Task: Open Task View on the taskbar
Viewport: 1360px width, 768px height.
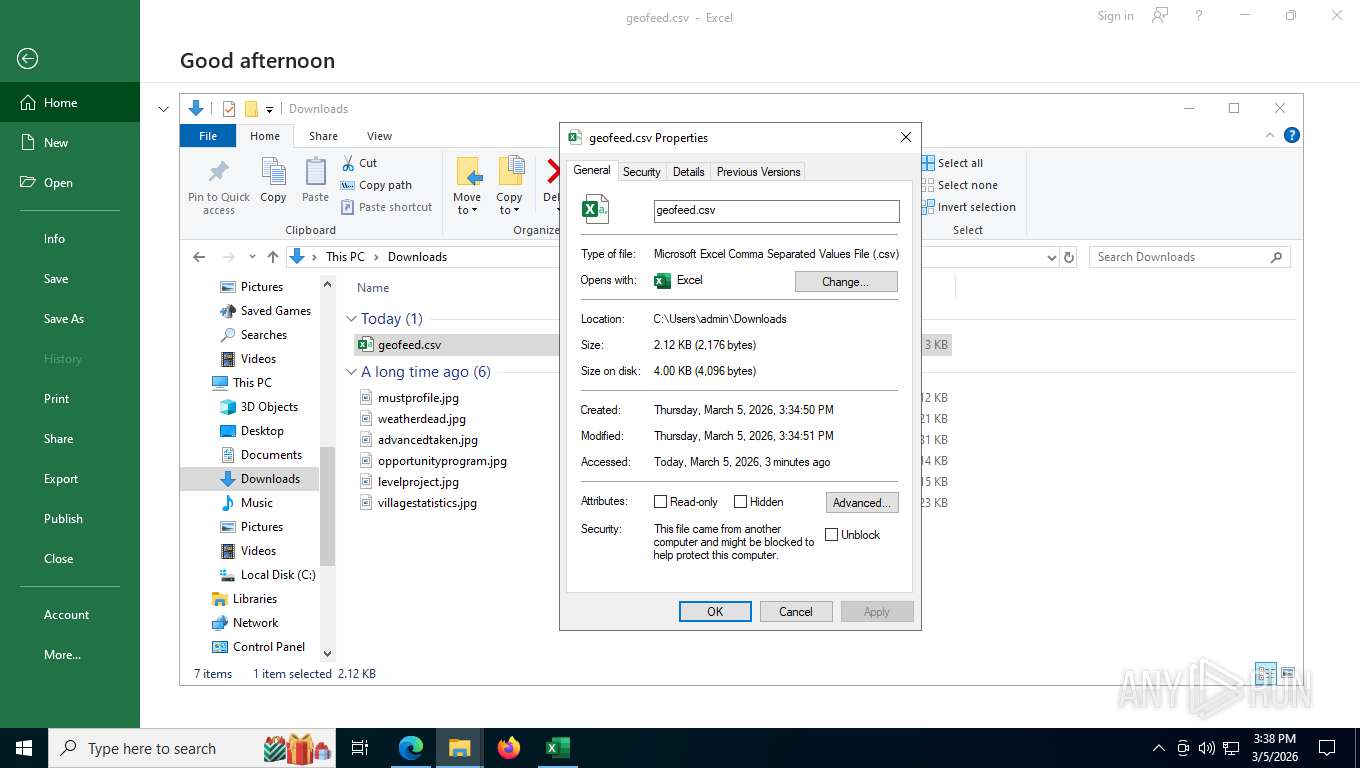Action: pos(360,748)
